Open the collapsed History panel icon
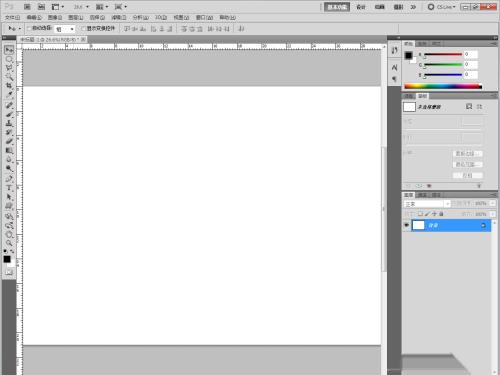 [x=395, y=50]
